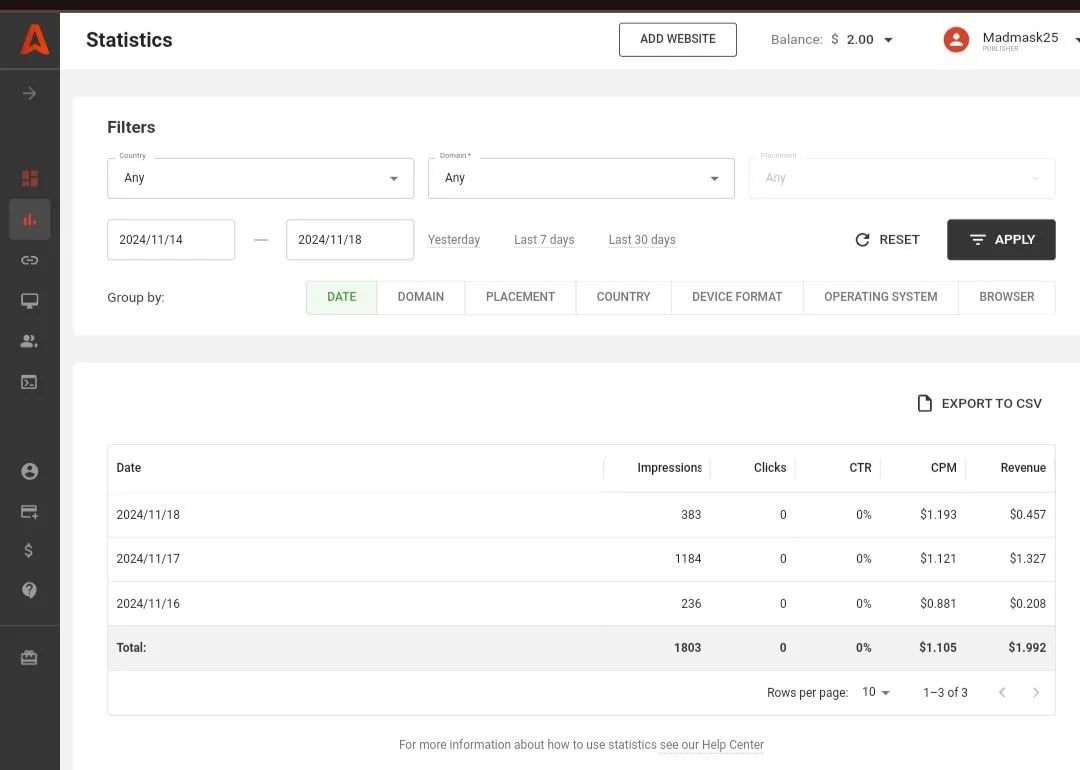Click the 2024/11/16 date cell
The image size is (1080, 770).
148,603
